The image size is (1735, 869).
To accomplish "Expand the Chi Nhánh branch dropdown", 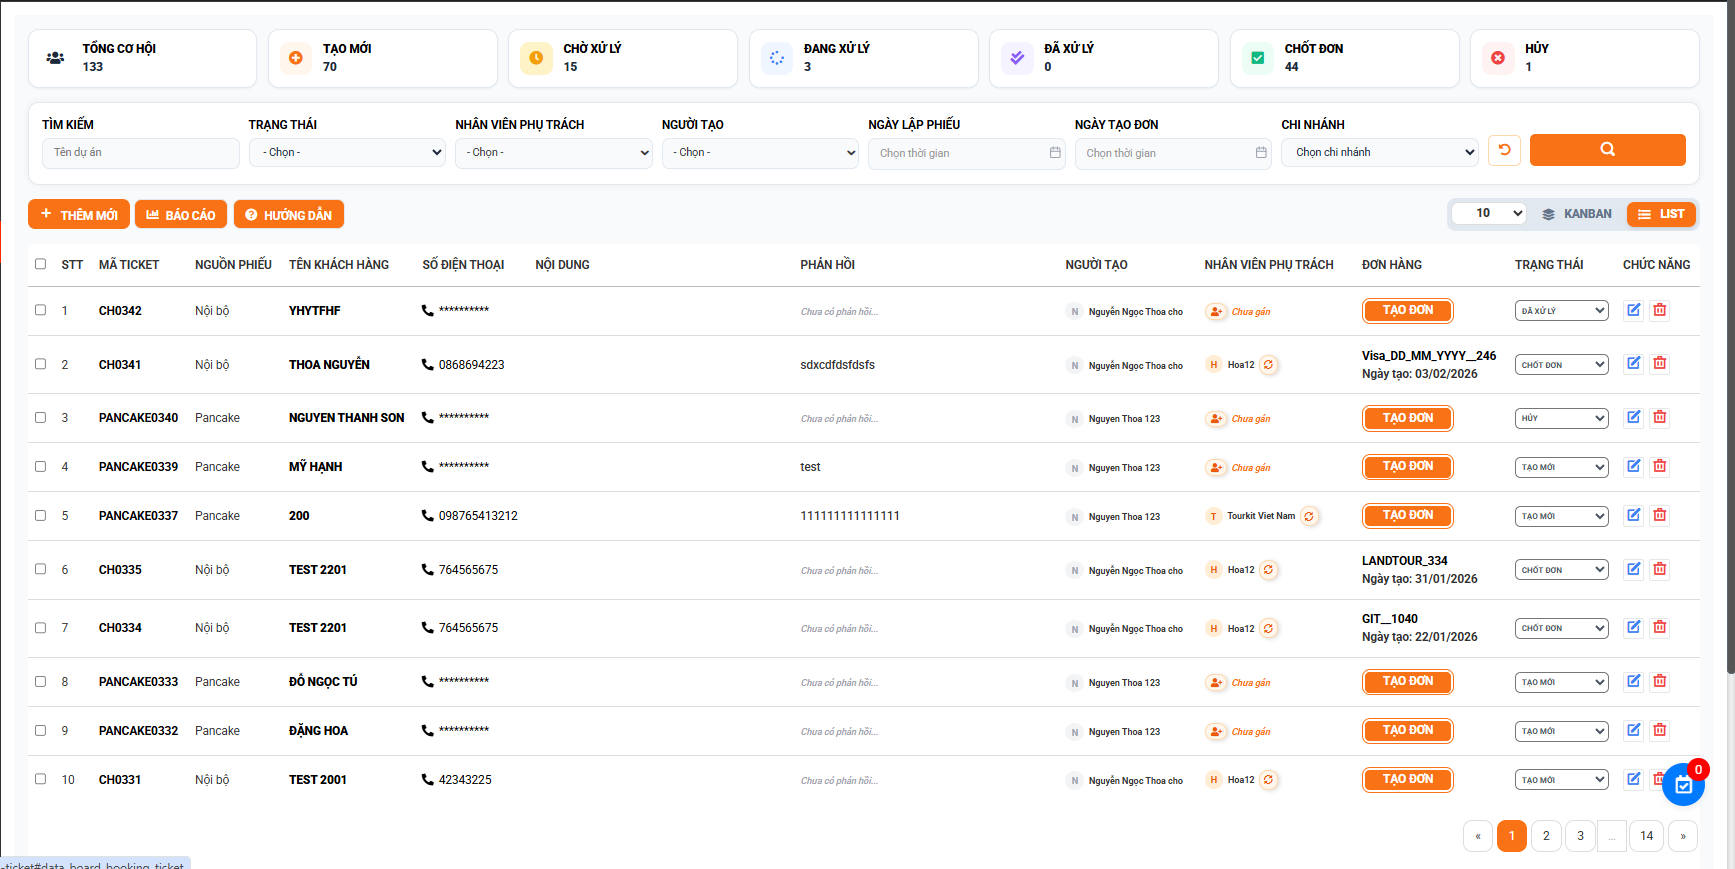I will click(1379, 153).
